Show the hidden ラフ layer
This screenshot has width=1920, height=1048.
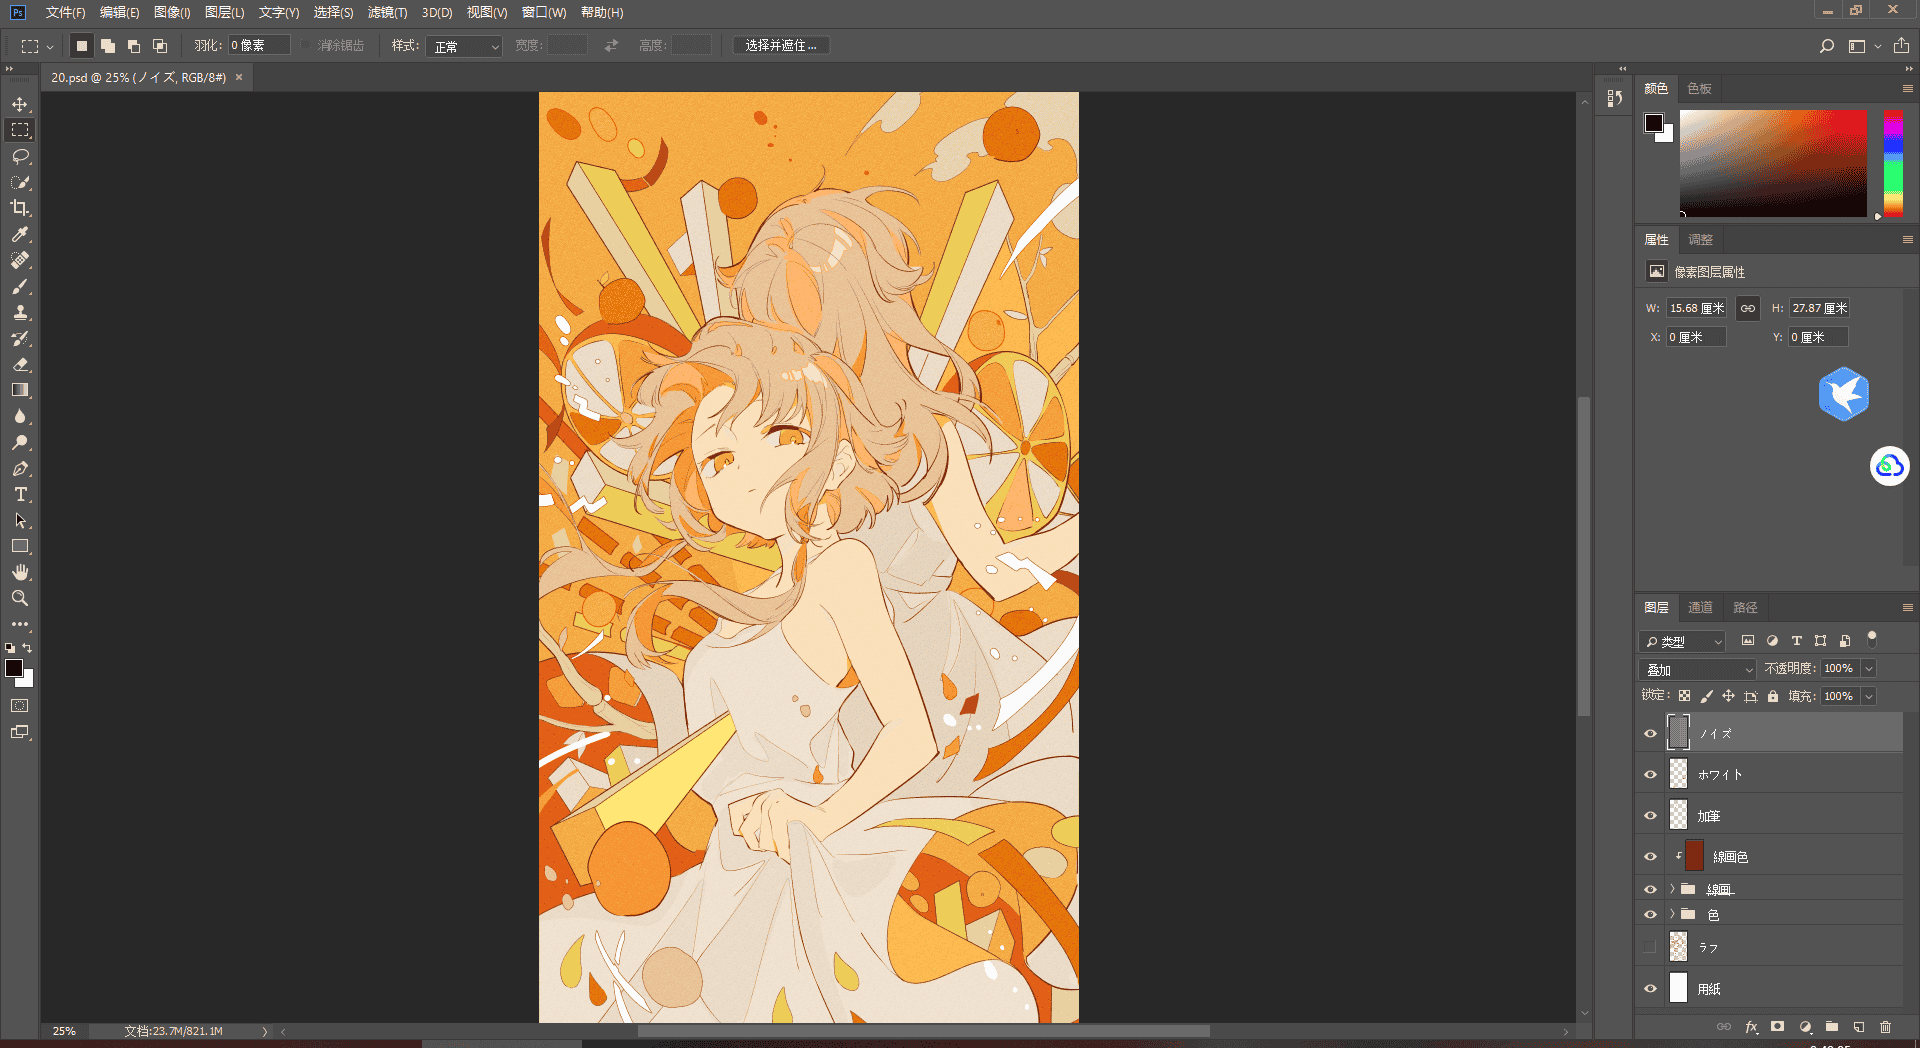(x=1650, y=947)
